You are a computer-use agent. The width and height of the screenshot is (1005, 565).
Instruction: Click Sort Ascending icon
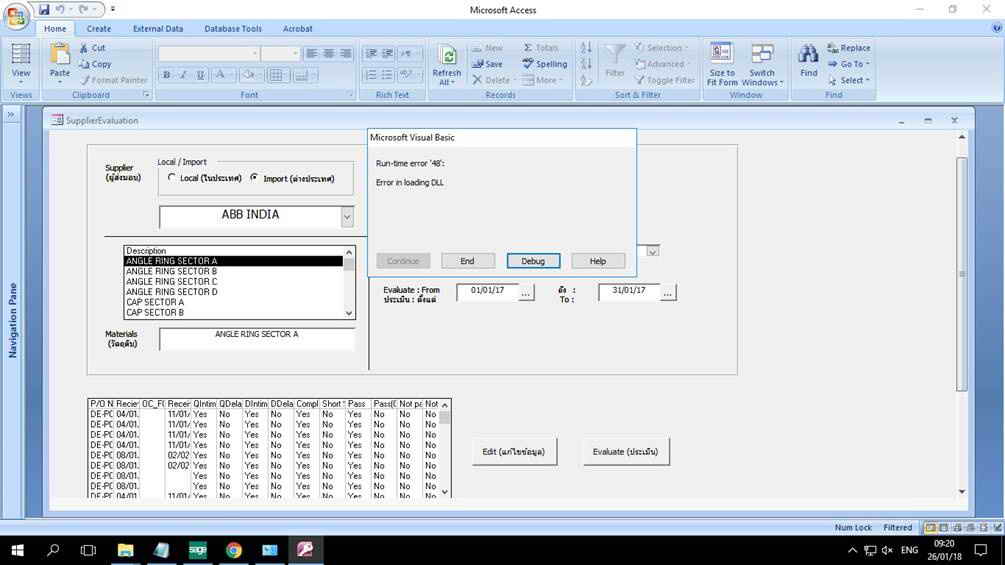coord(586,48)
